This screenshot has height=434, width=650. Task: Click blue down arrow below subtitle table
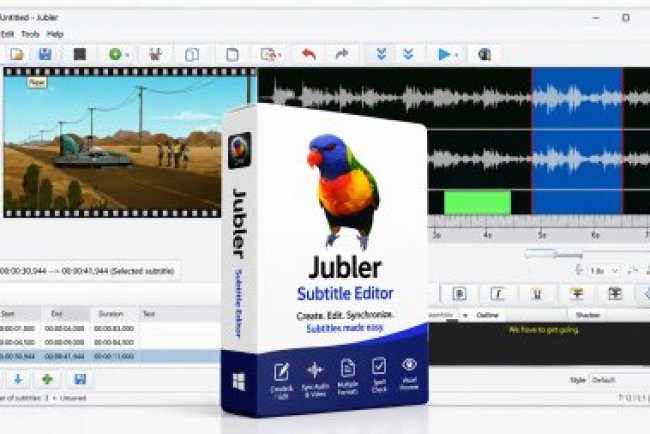click(18, 379)
